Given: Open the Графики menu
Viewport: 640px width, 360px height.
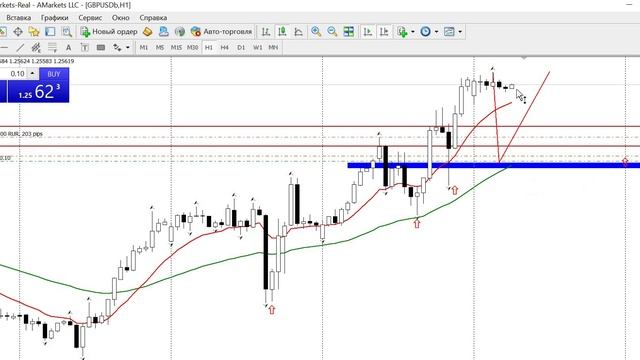Looking at the screenshot, I should [x=55, y=18].
